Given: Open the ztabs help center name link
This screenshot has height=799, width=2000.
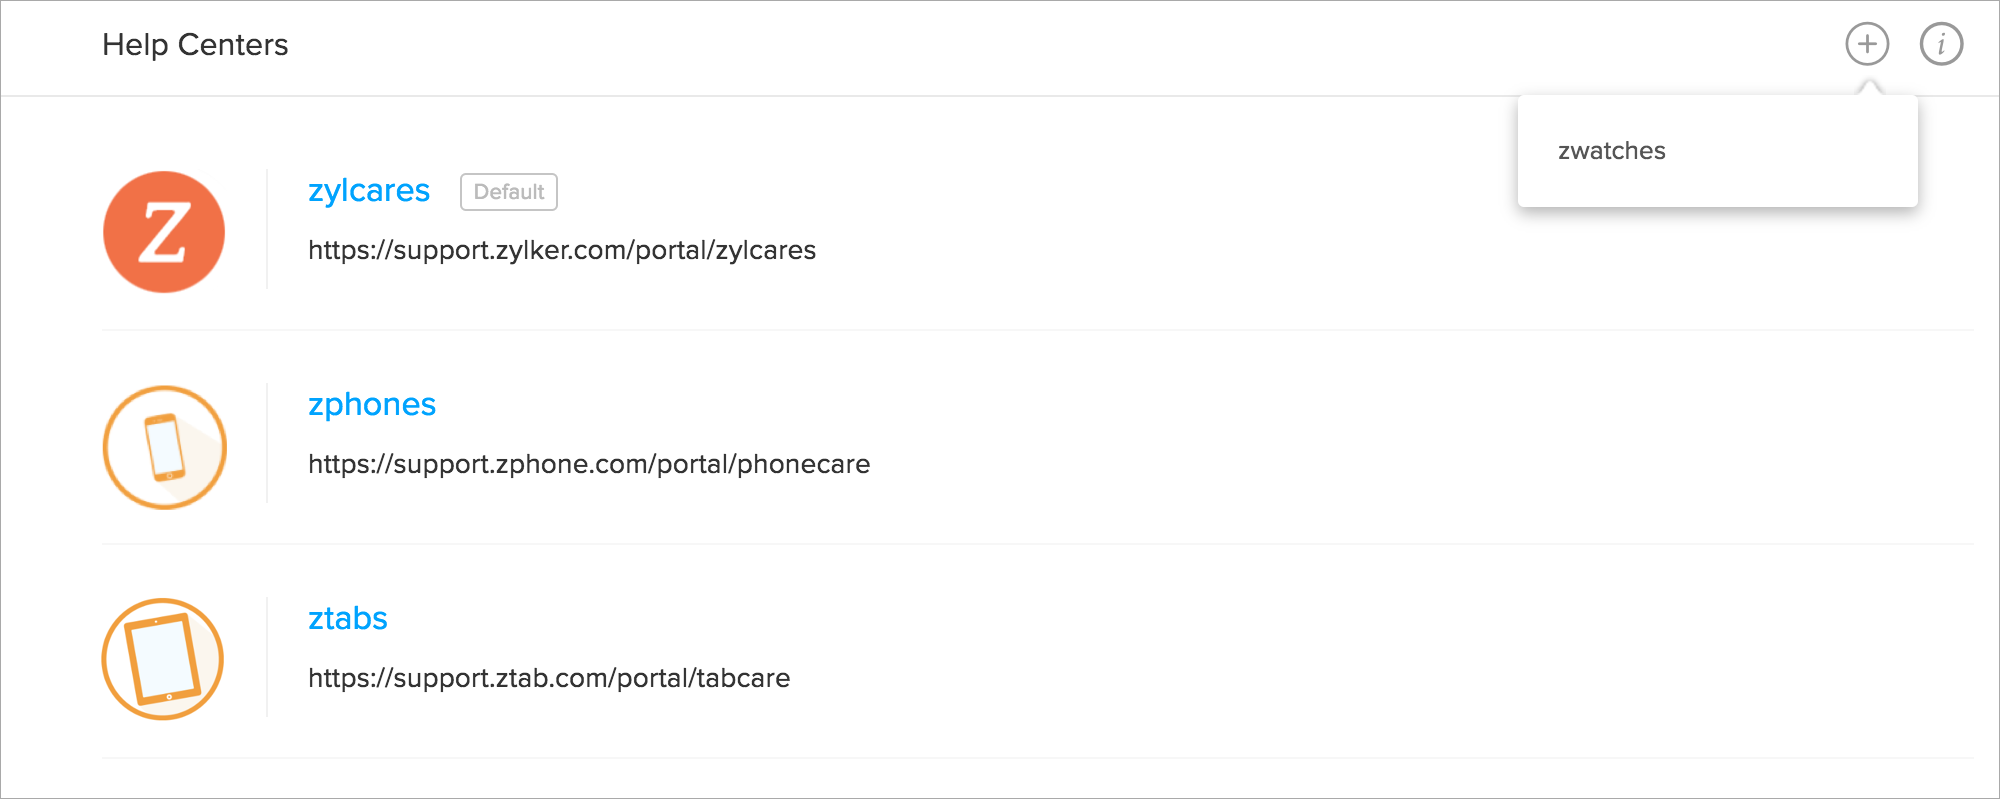Looking at the screenshot, I should (x=347, y=618).
